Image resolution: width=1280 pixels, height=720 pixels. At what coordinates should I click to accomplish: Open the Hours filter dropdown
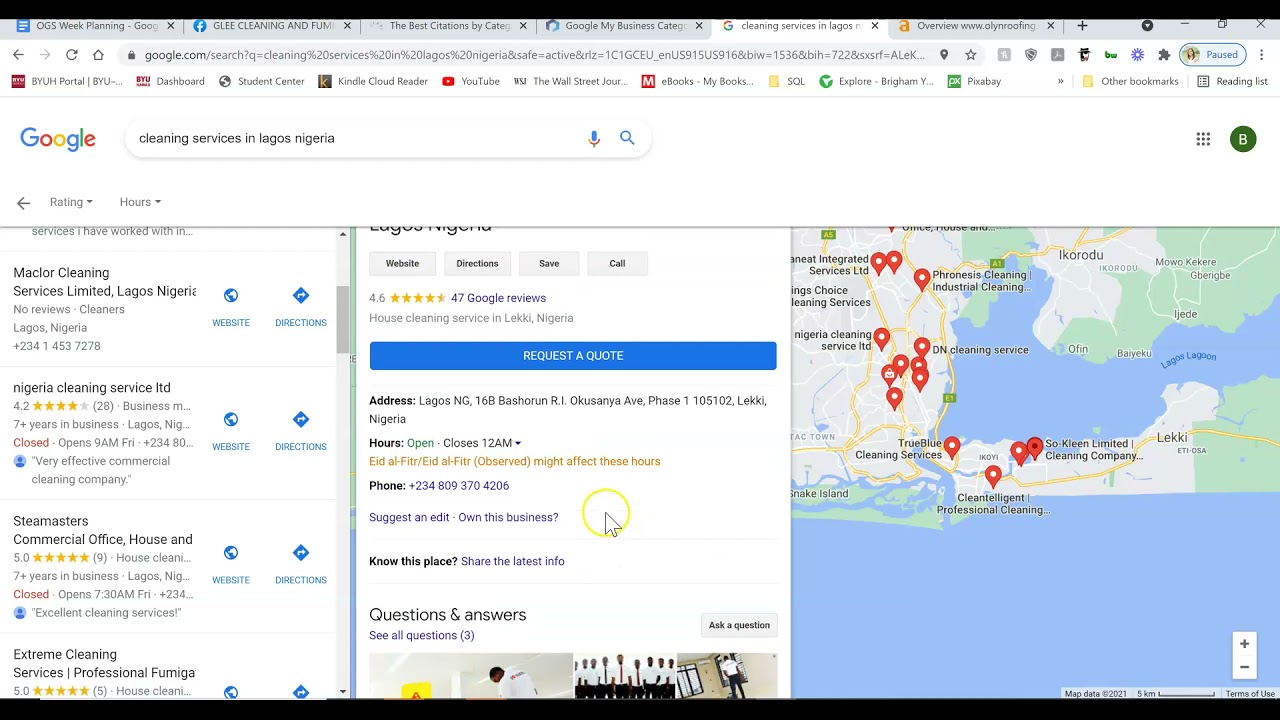point(140,202)
